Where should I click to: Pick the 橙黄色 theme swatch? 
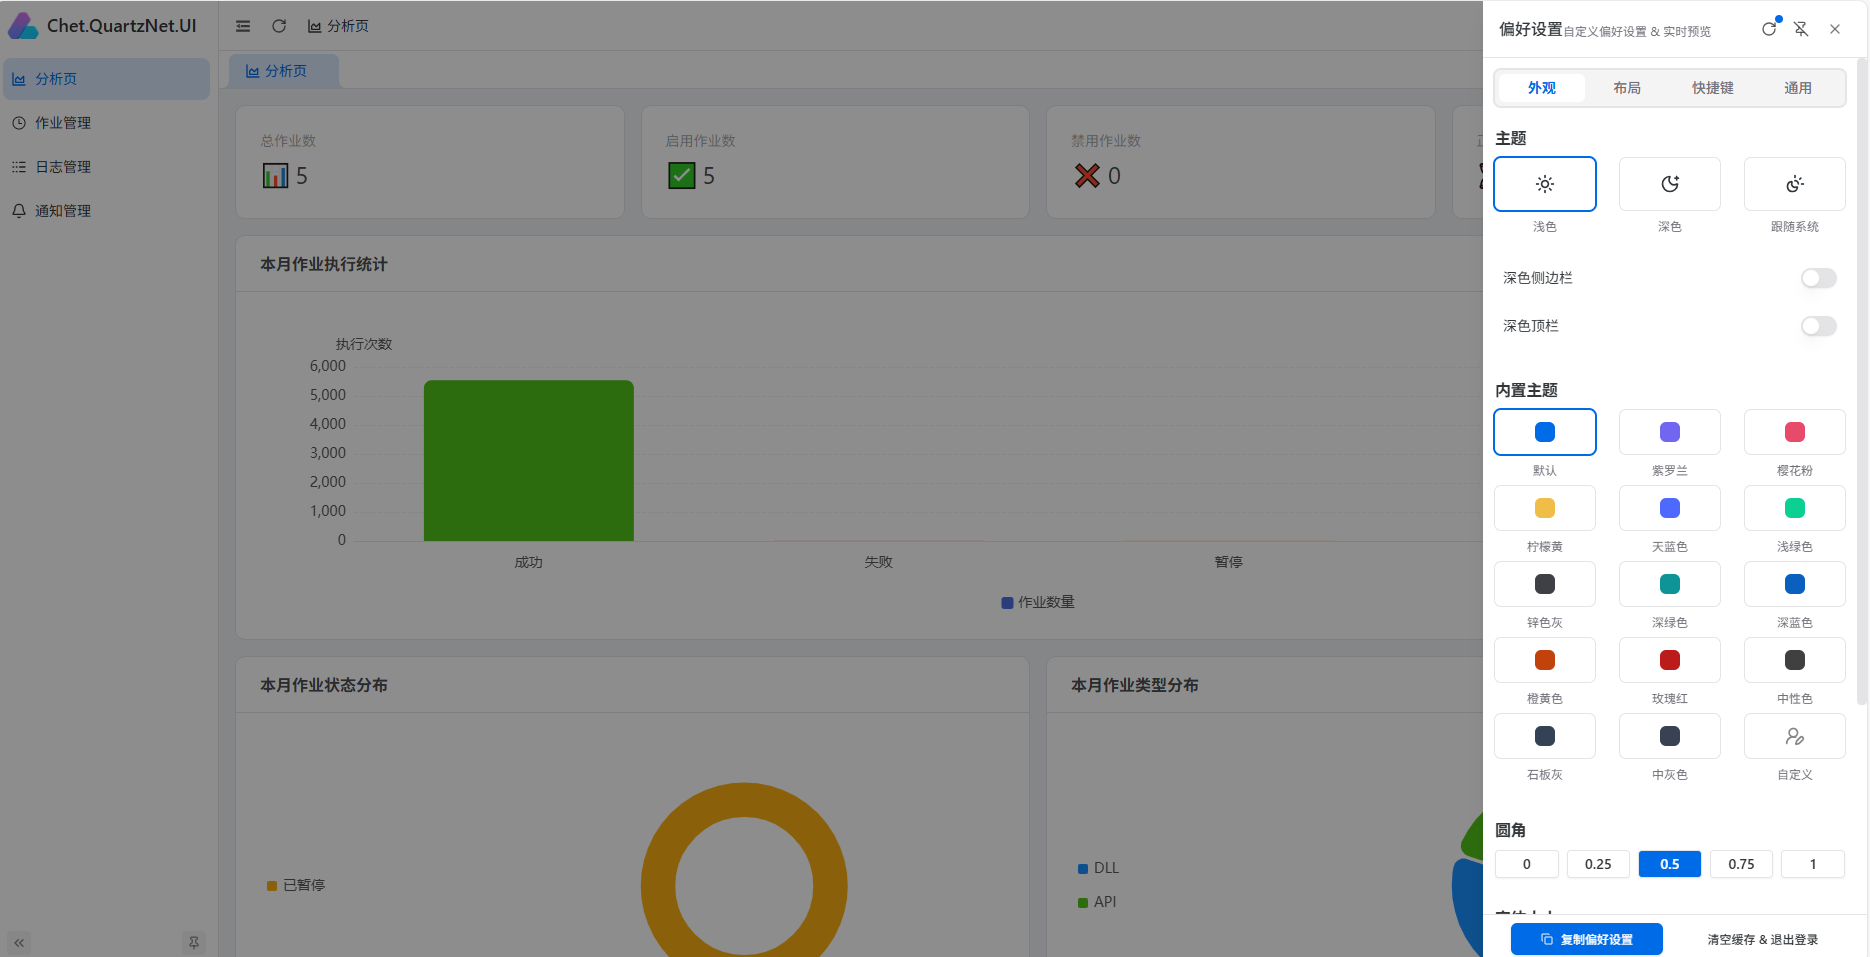click(x=1545, y=660)
